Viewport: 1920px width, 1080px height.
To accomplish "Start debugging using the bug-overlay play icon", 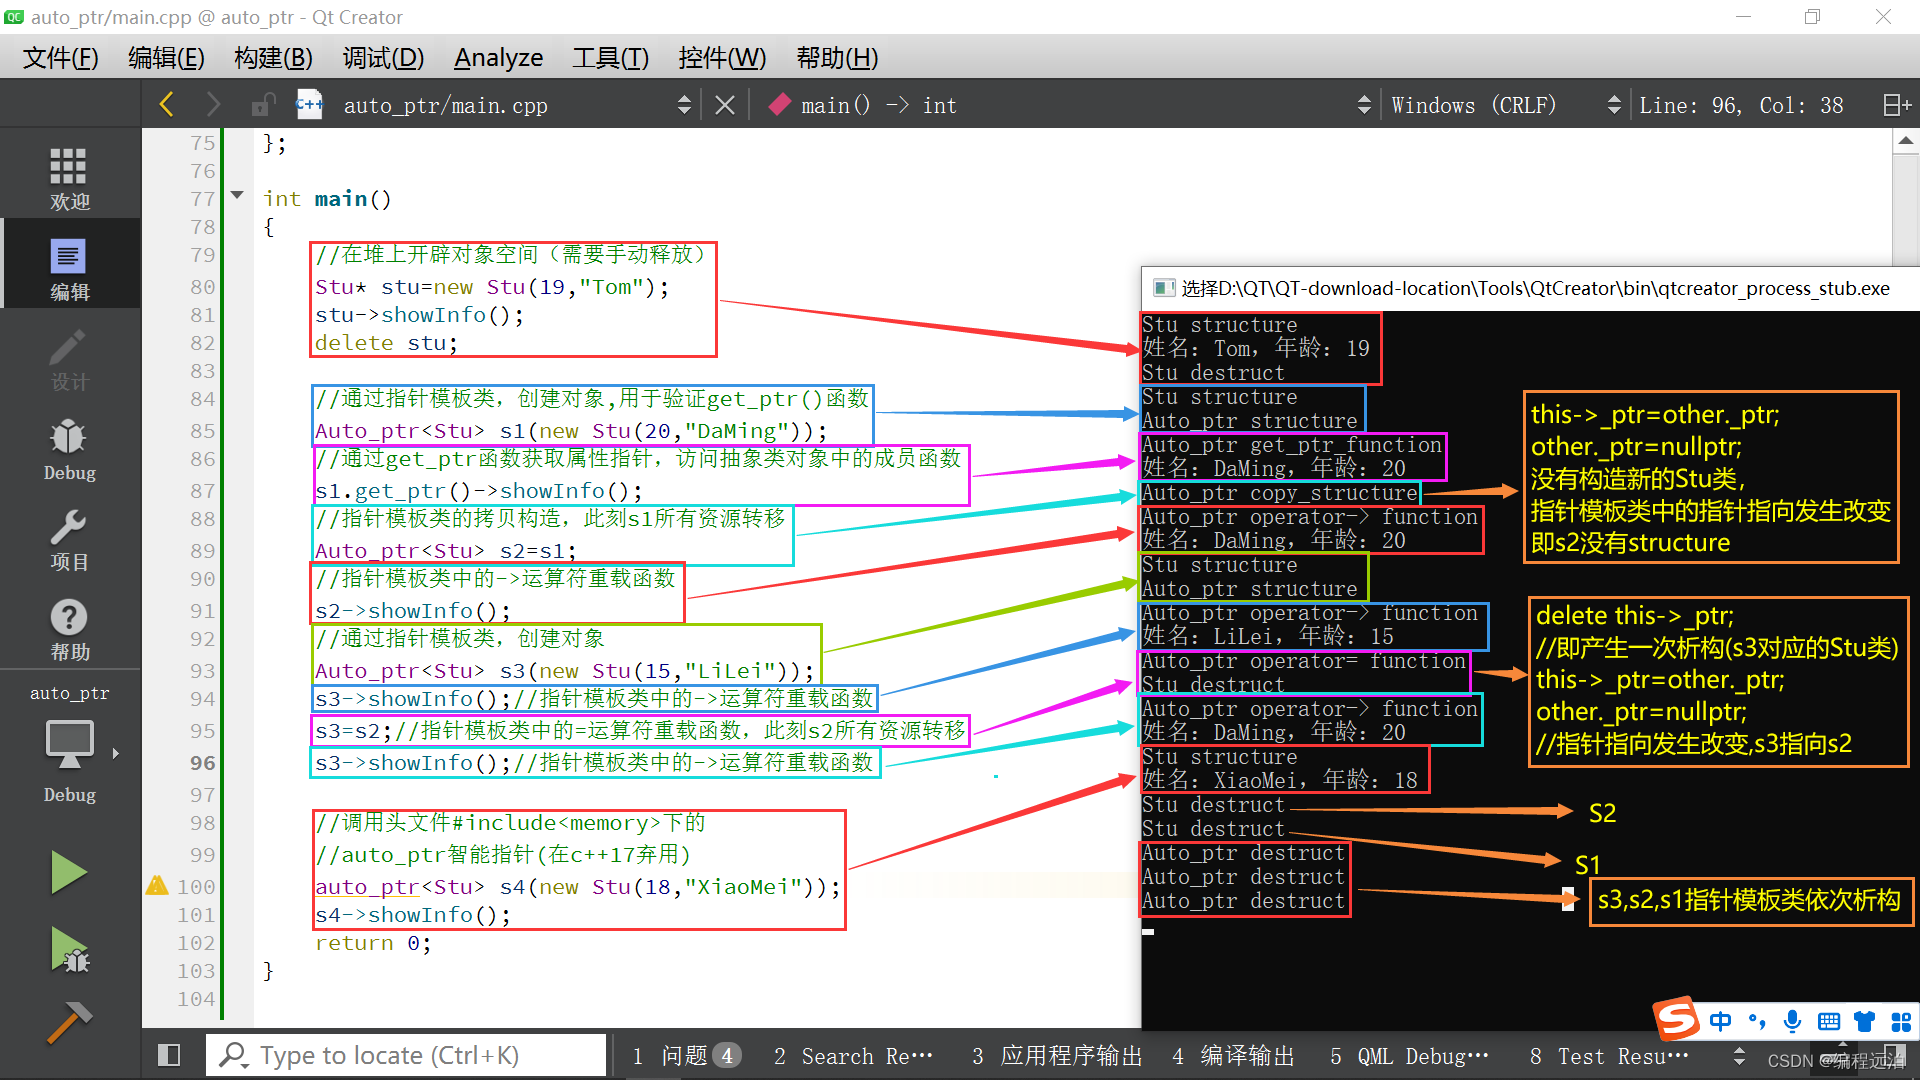I will [x=68, y=950].
